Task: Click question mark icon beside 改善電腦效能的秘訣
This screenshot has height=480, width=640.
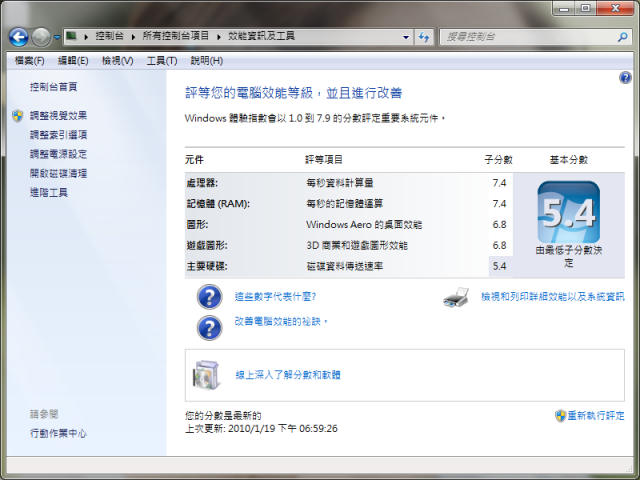Action: point(209,328)
